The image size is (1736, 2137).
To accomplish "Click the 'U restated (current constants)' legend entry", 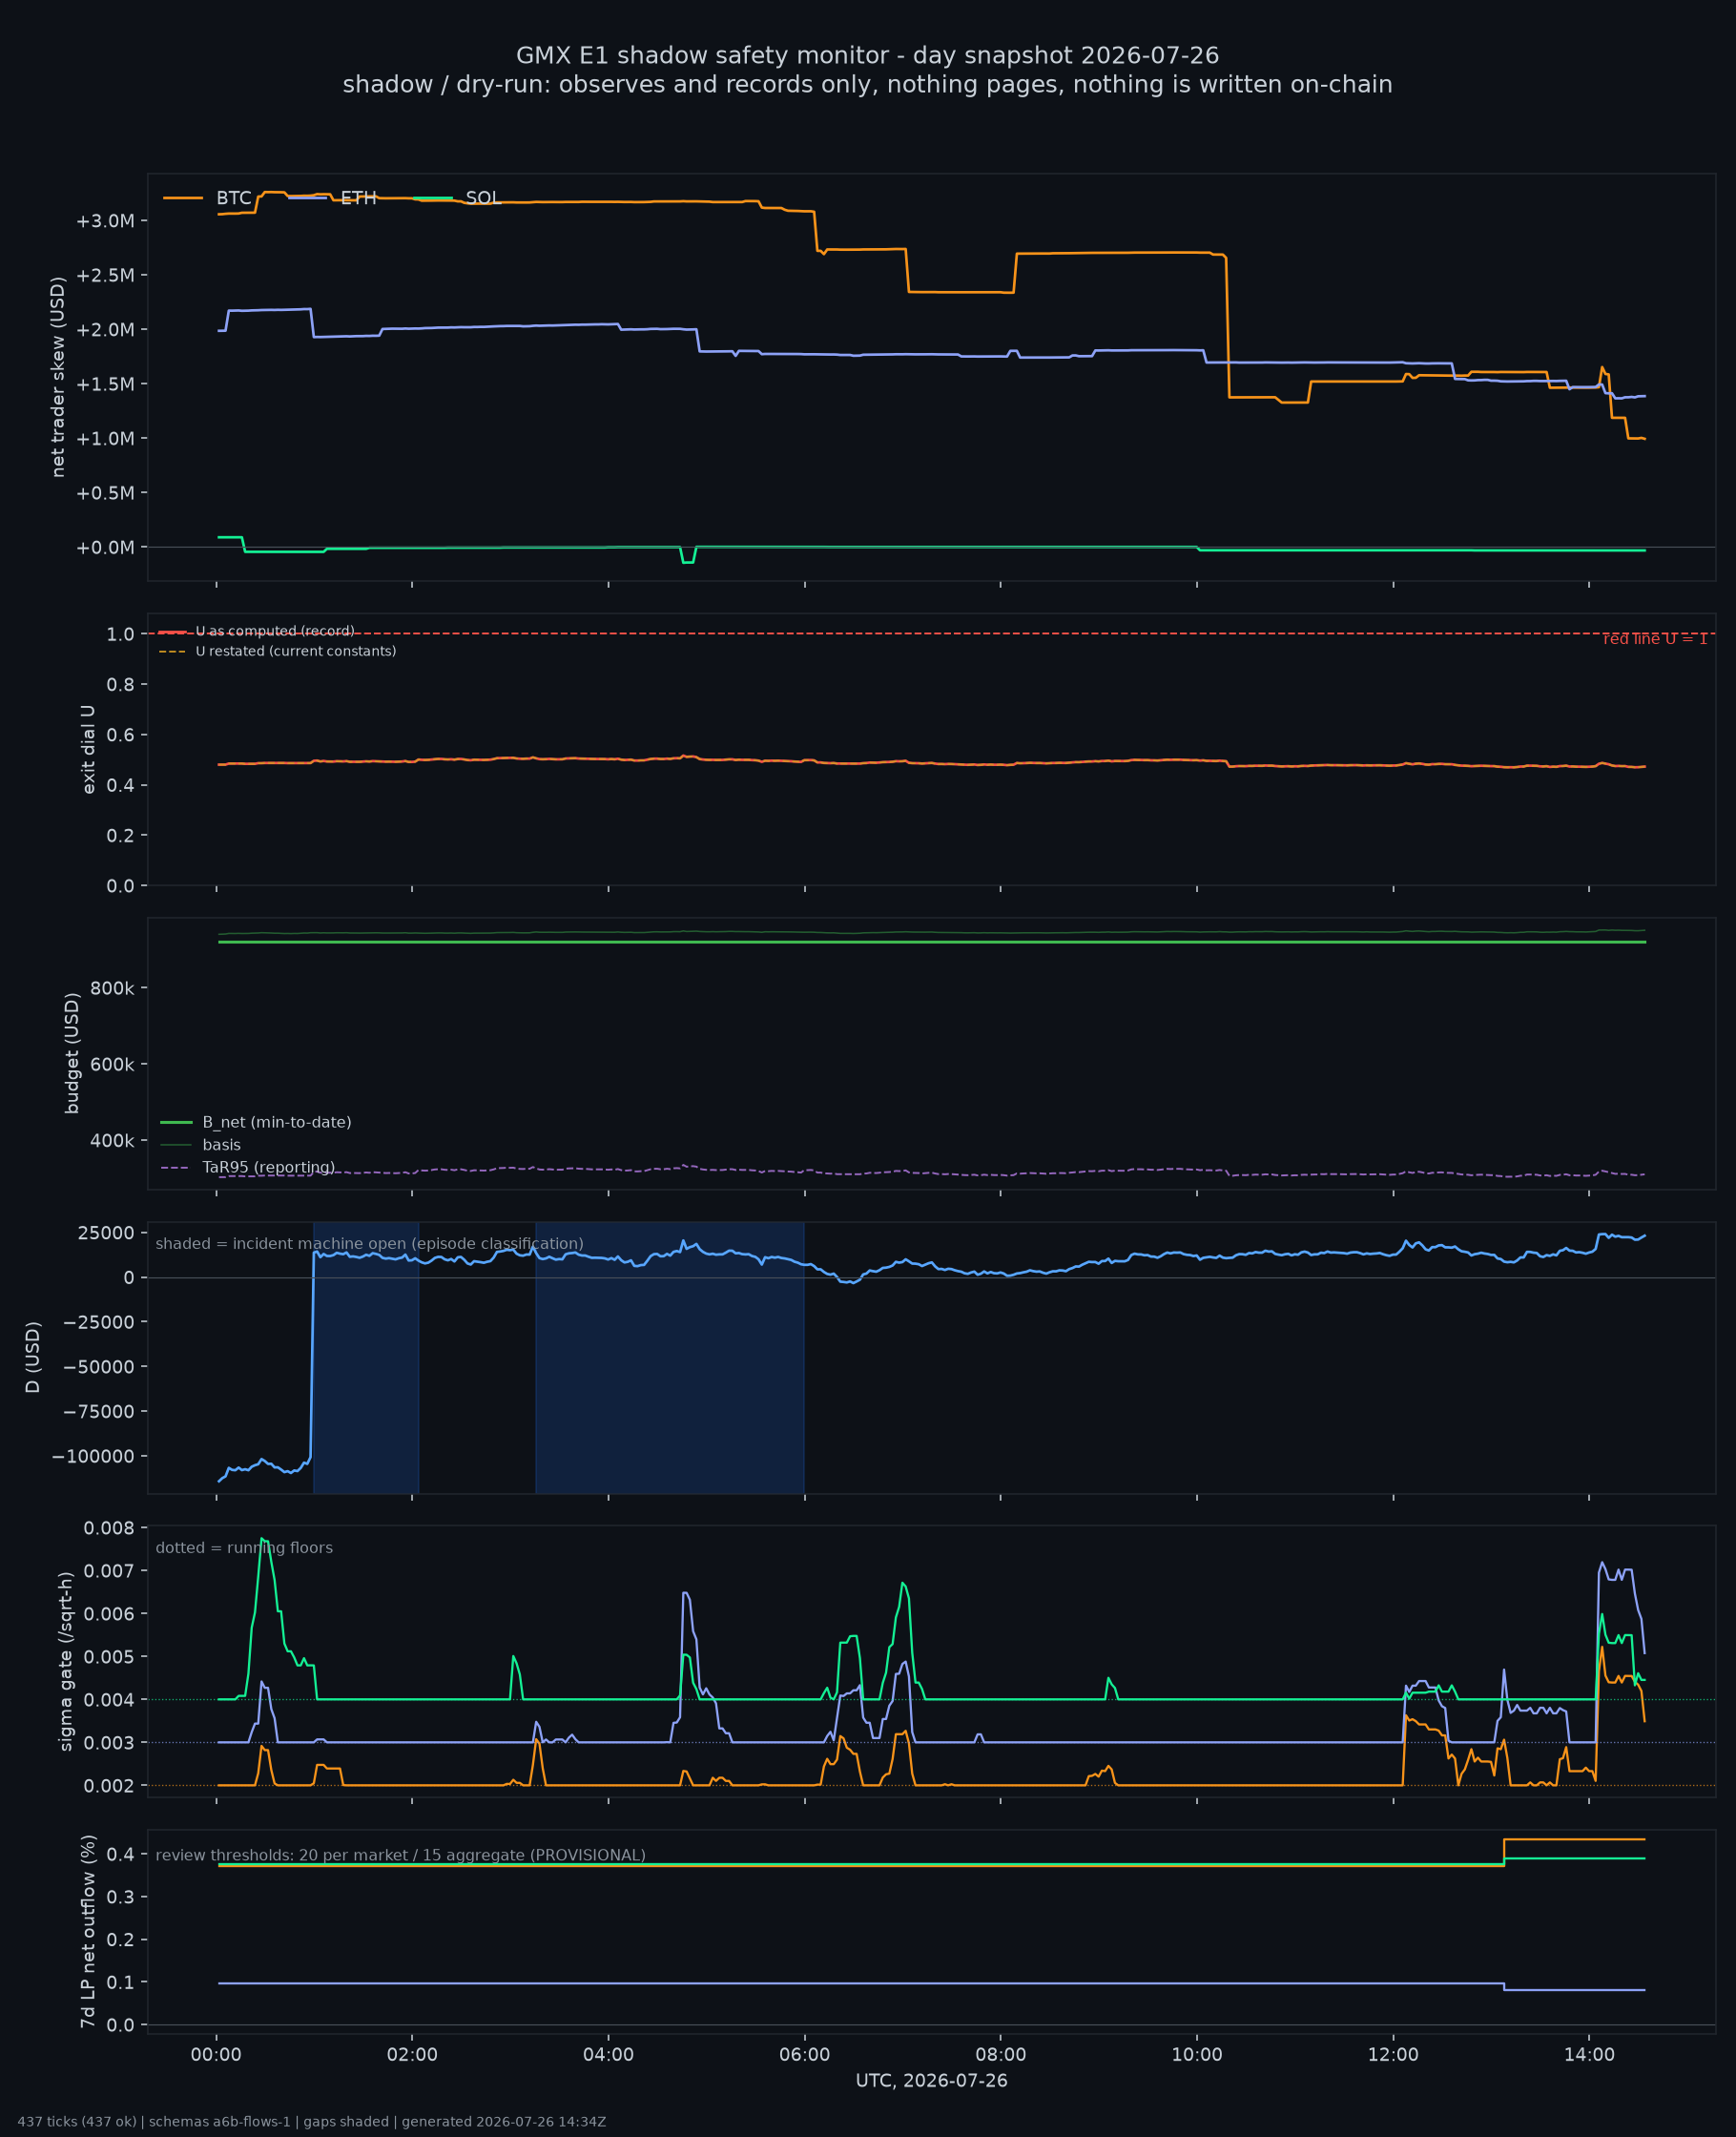I will pyautogui.click(x=296, y=651).
